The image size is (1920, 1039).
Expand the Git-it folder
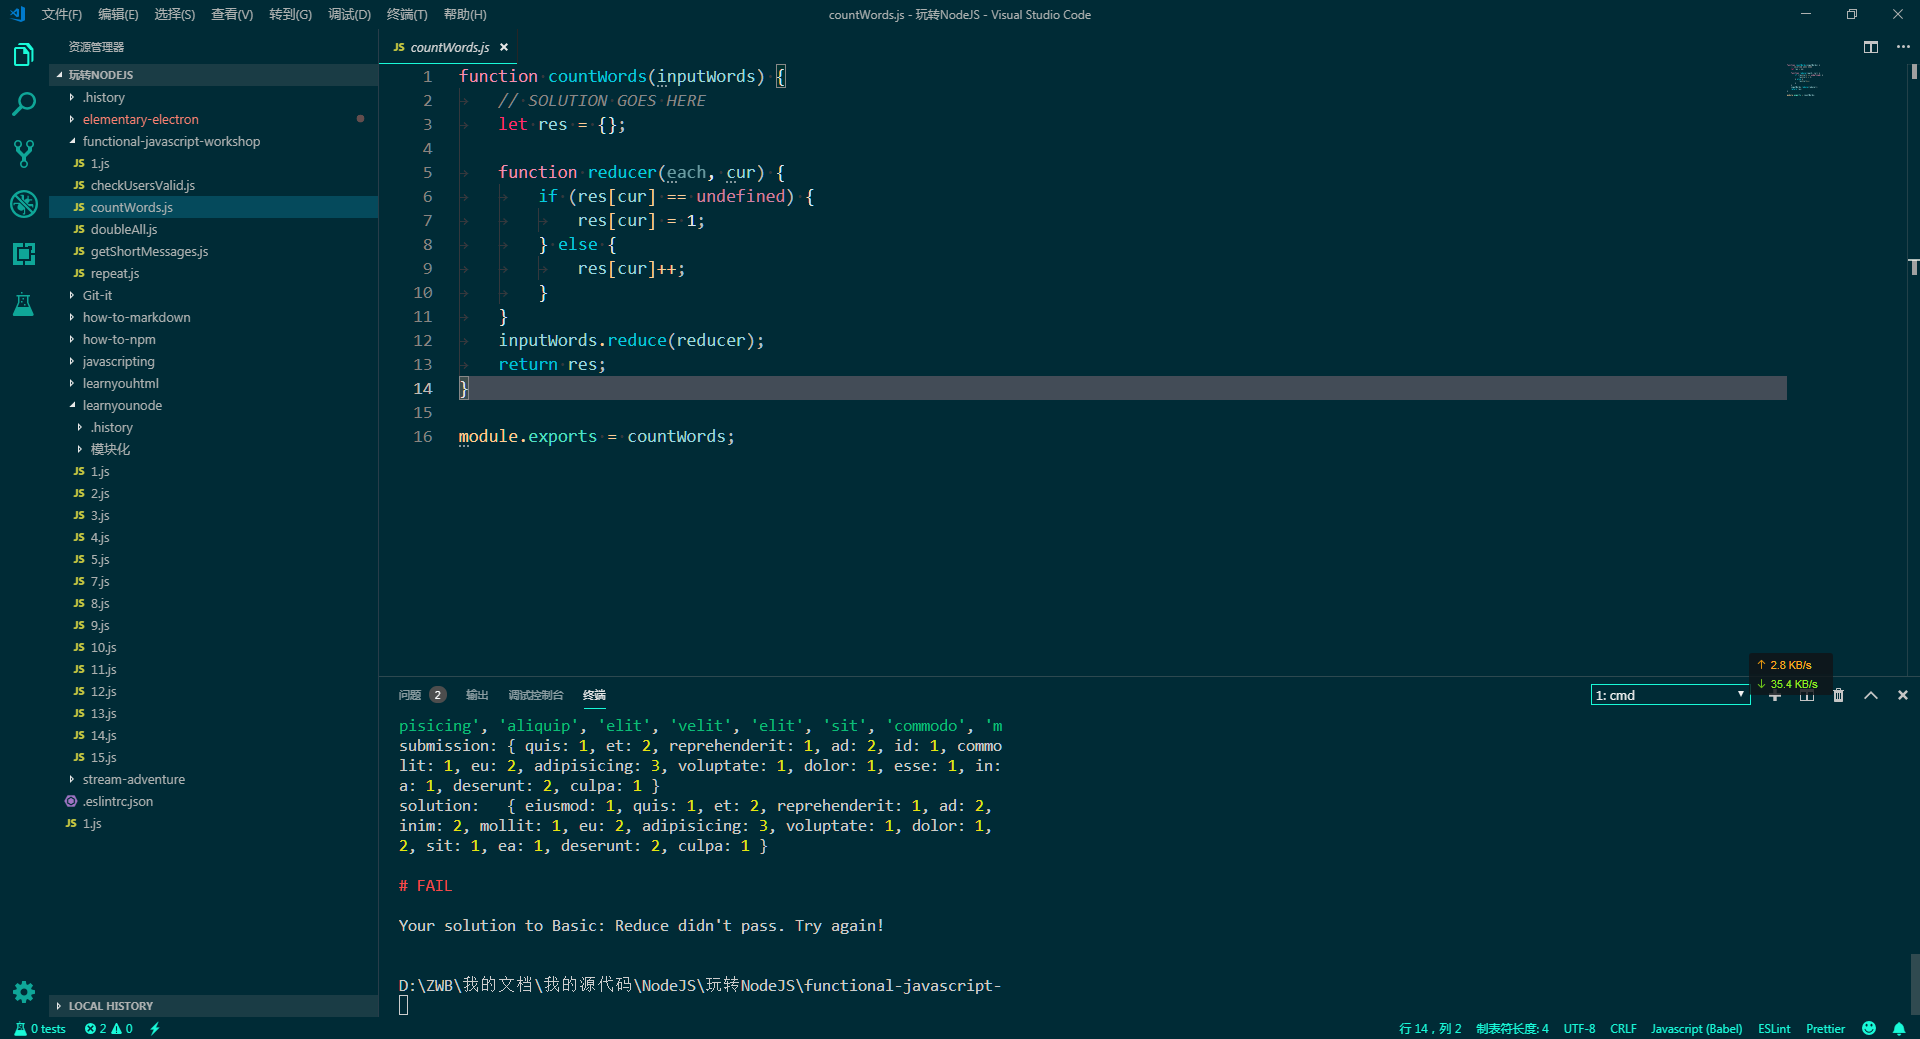tap(98, 295)
